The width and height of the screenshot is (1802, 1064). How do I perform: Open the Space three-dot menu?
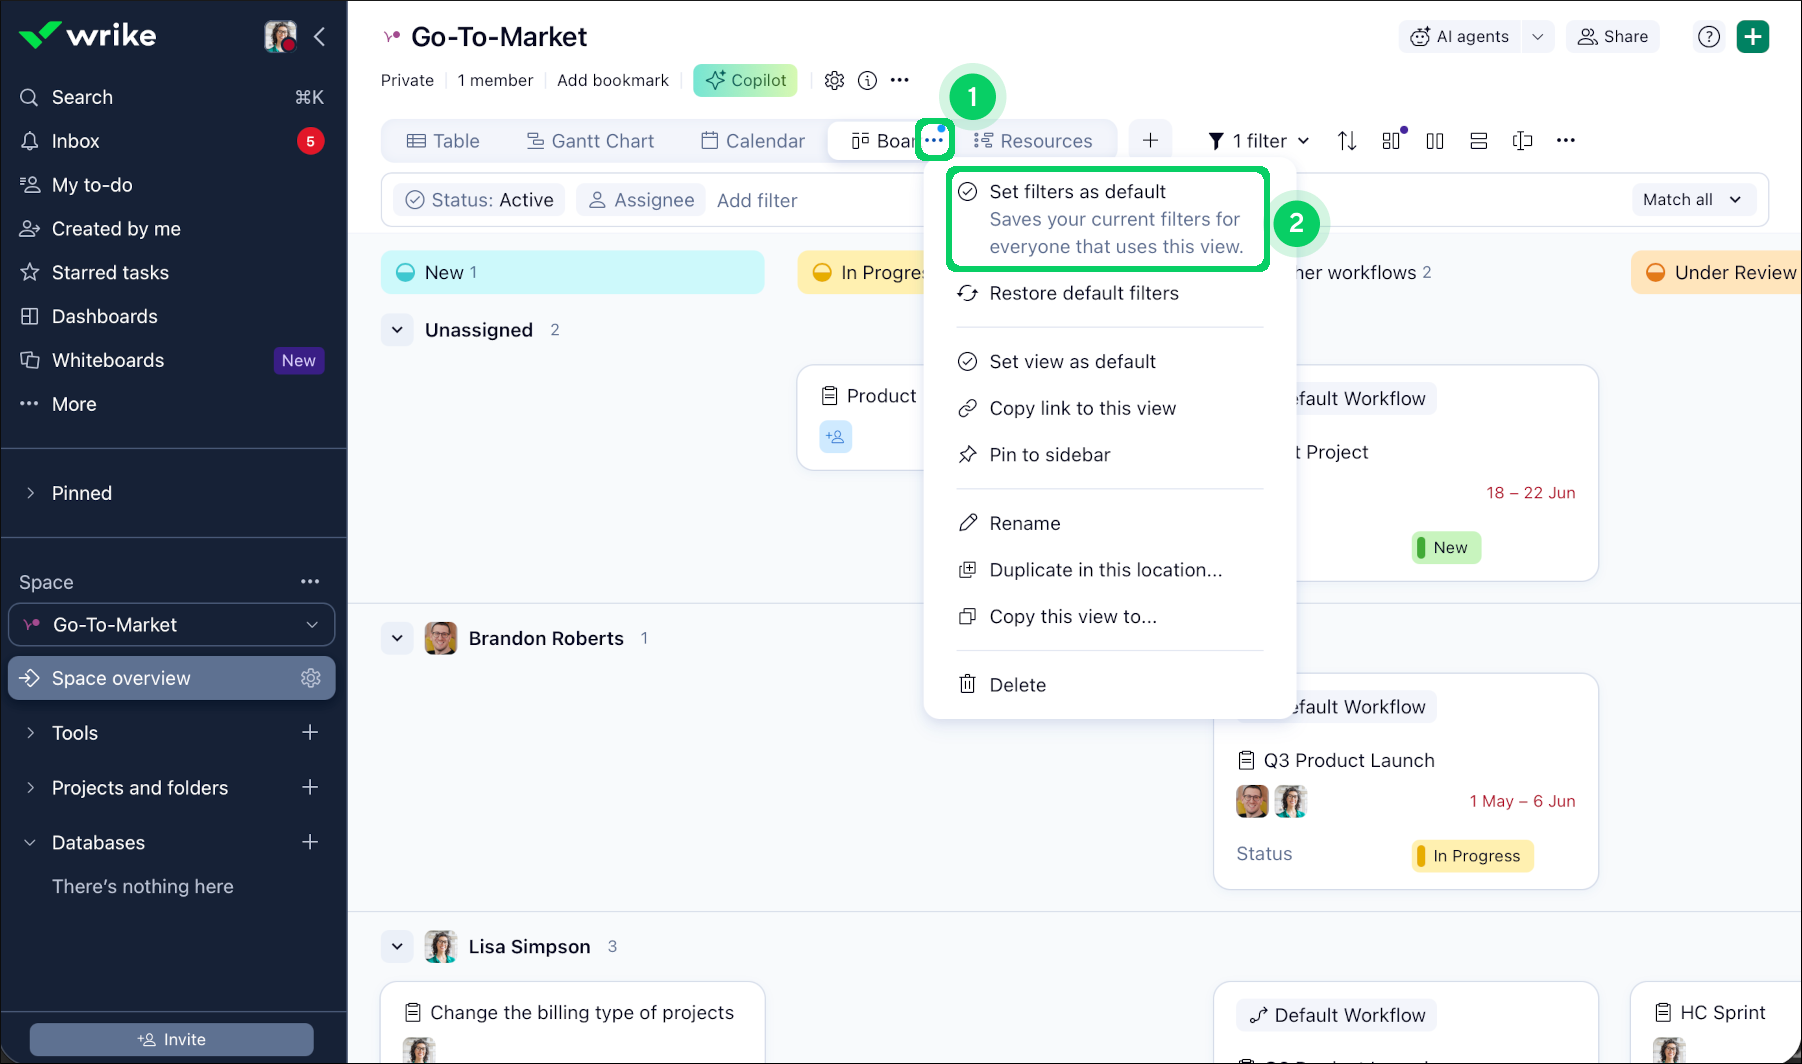point(310,582)
